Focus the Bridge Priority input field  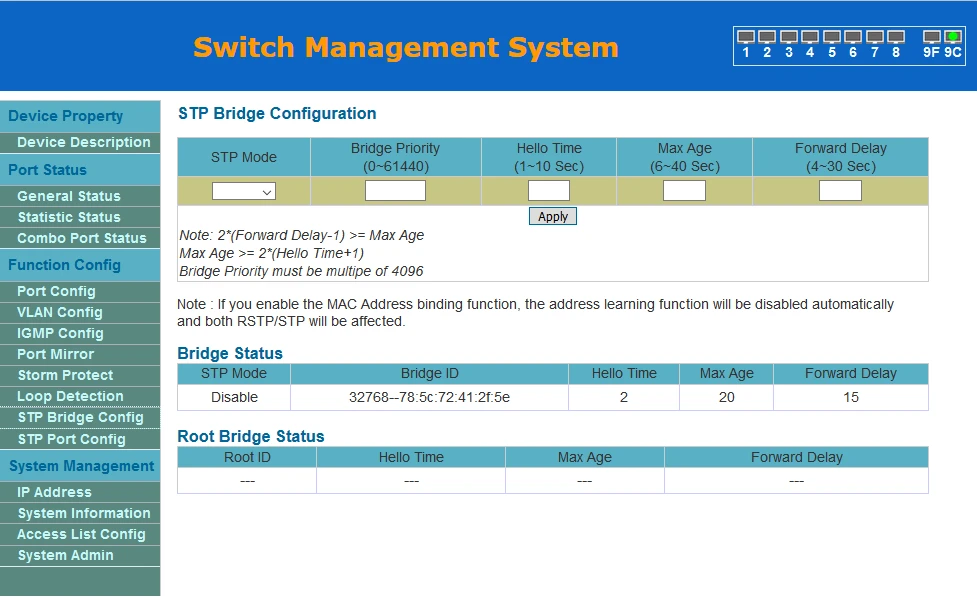coord(395,191)
